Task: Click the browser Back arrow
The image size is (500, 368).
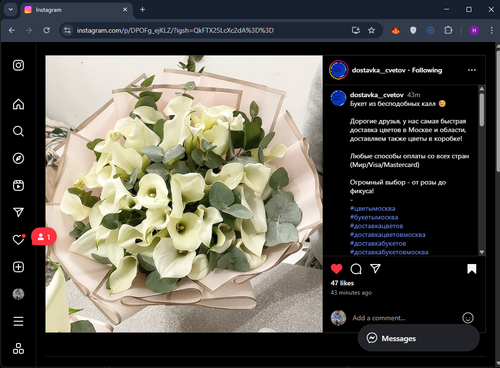Action: 12,30
